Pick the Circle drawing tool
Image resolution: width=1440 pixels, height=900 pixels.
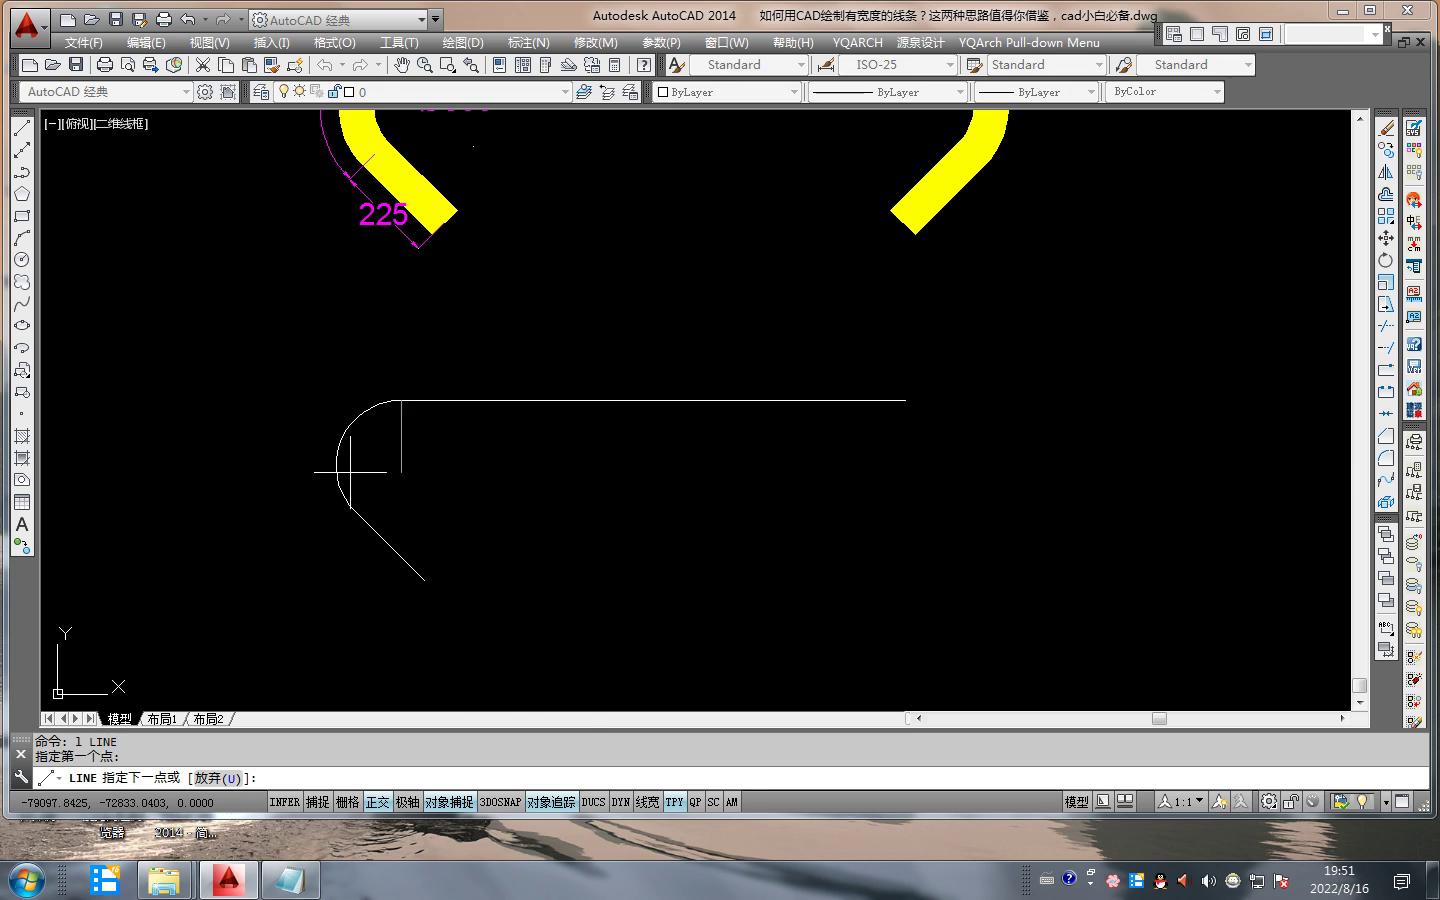coord(22,260)
